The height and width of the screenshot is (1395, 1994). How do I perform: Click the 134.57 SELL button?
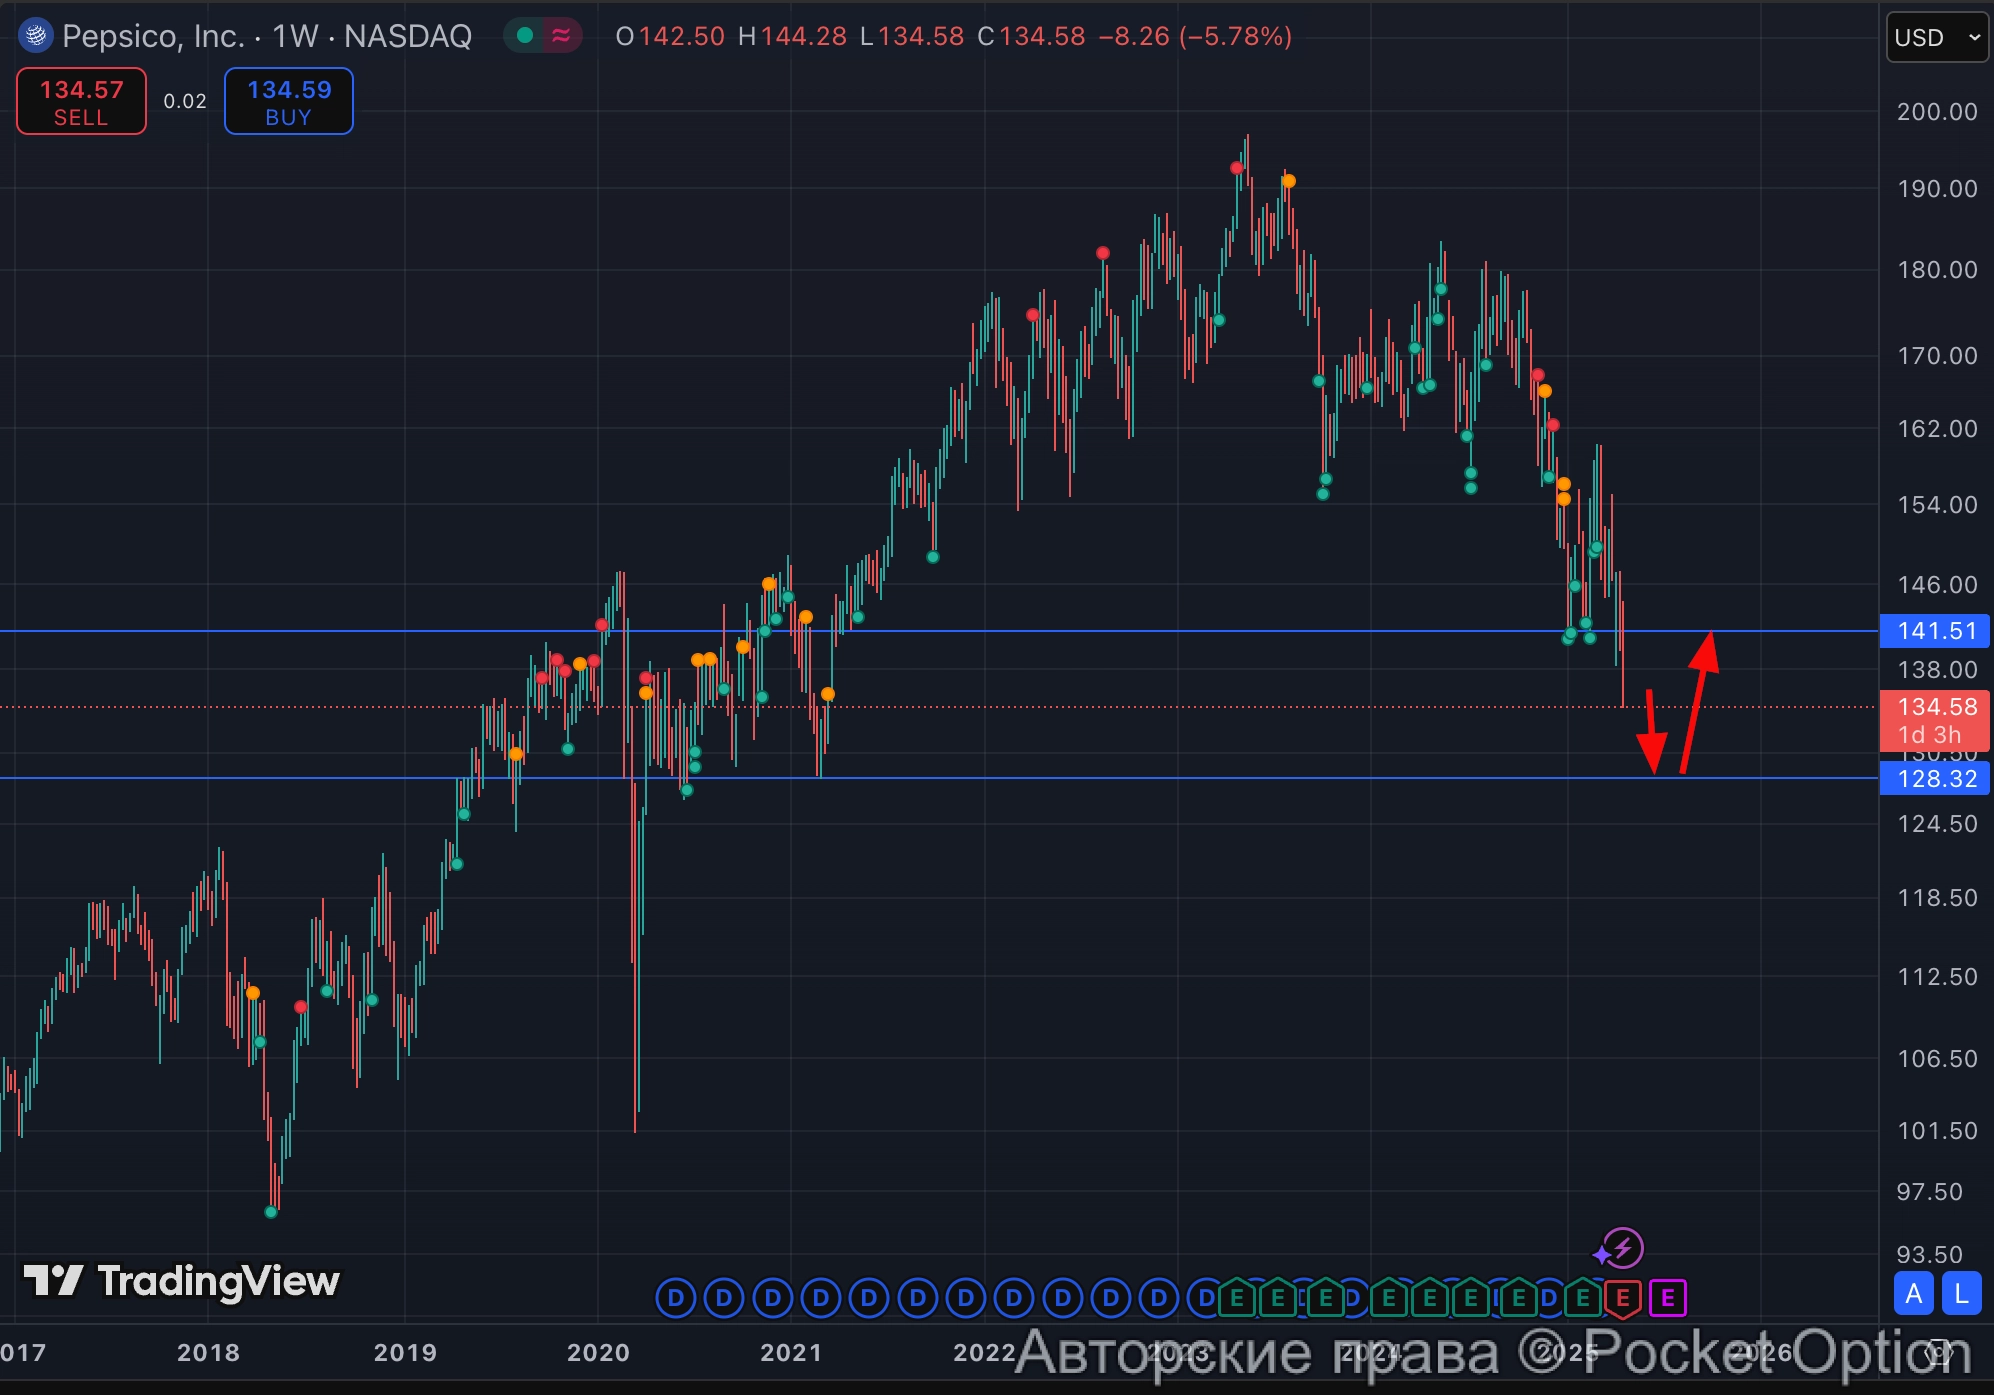81,101
